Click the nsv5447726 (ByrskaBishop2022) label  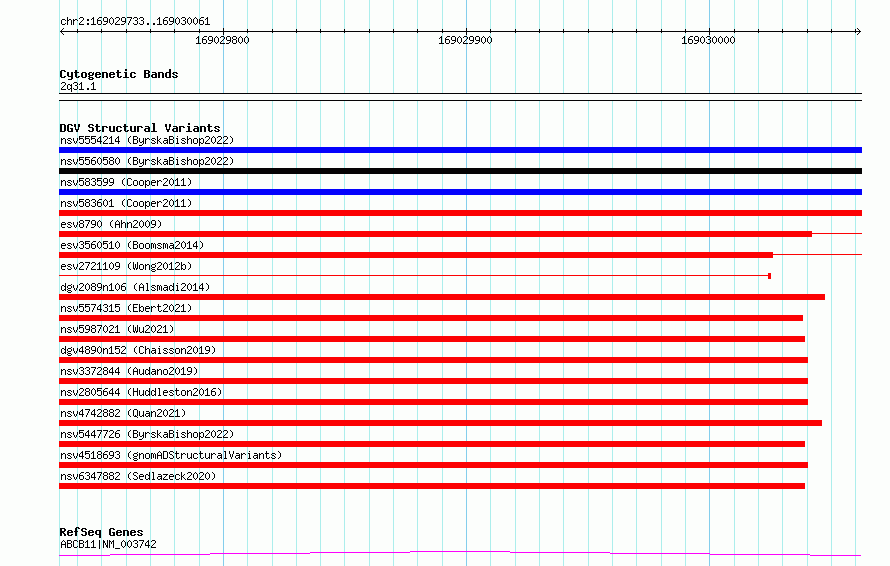click(147, 434)
